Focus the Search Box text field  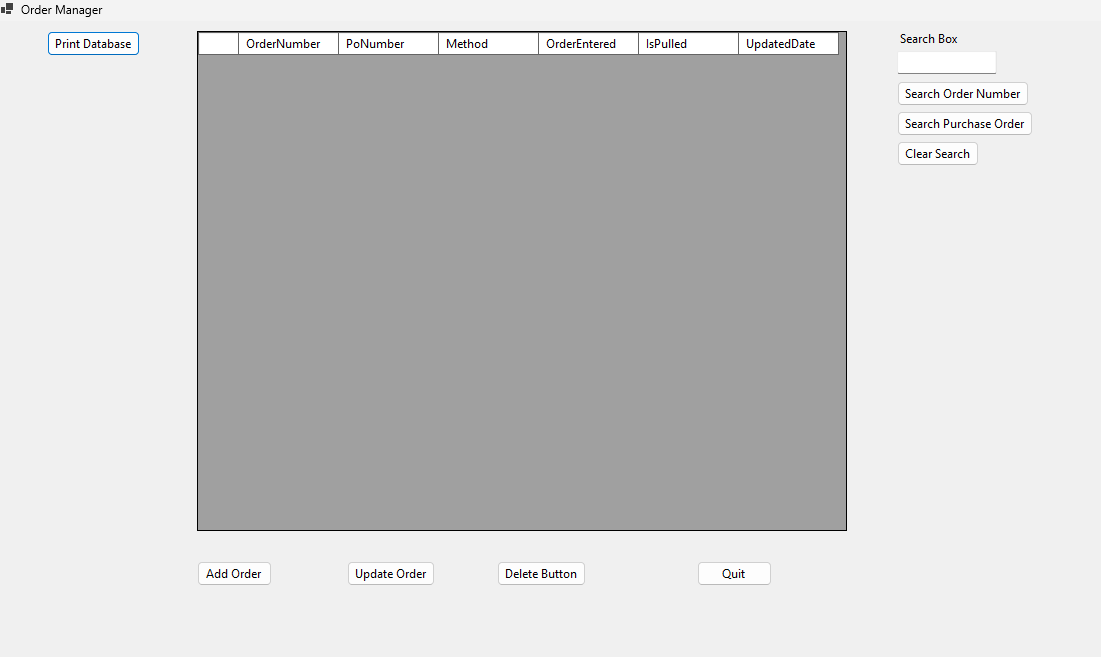click(x=947, y=62)
